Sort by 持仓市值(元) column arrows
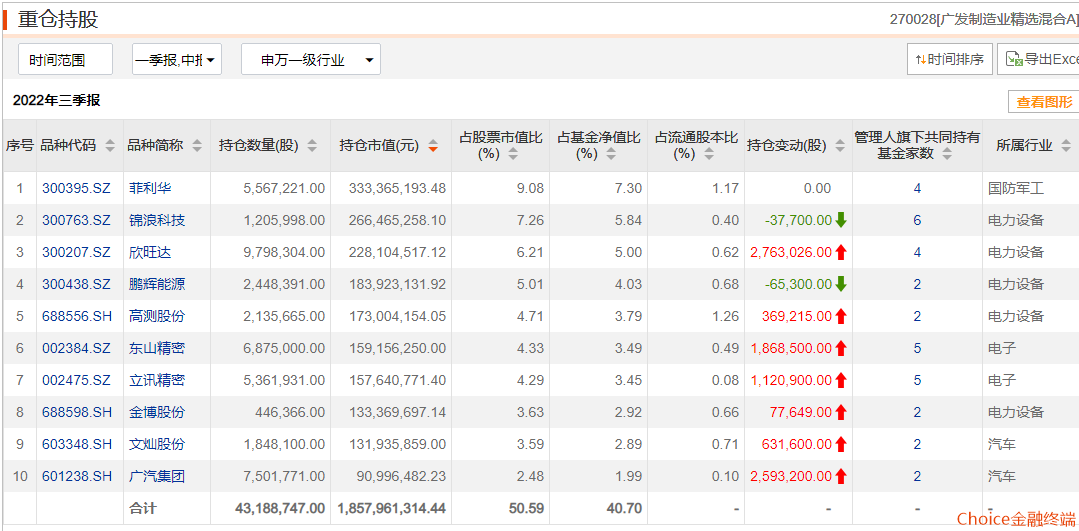The height and width of the screenshot is (531, 1079). 433,146
